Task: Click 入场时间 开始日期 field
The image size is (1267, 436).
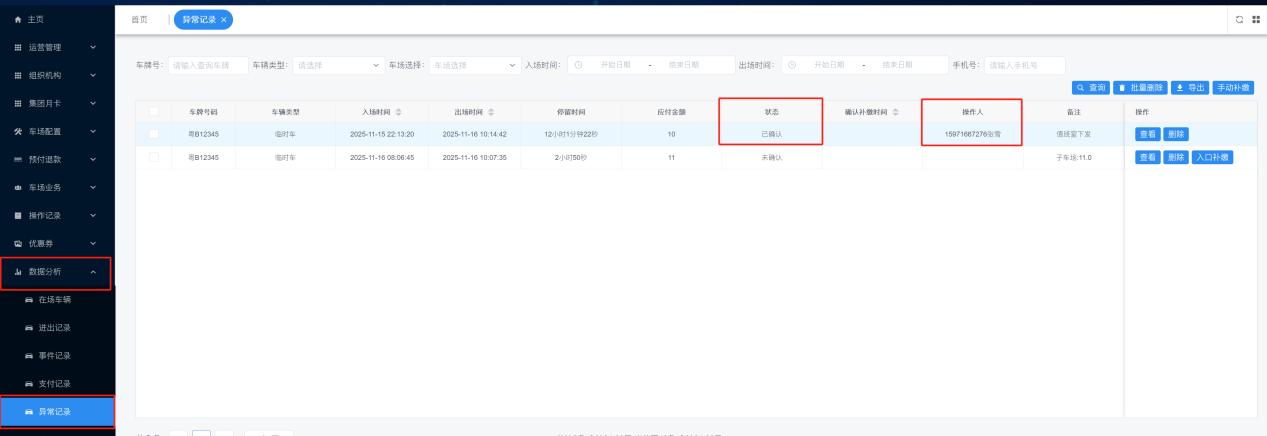Action: [x=615, y=65]
